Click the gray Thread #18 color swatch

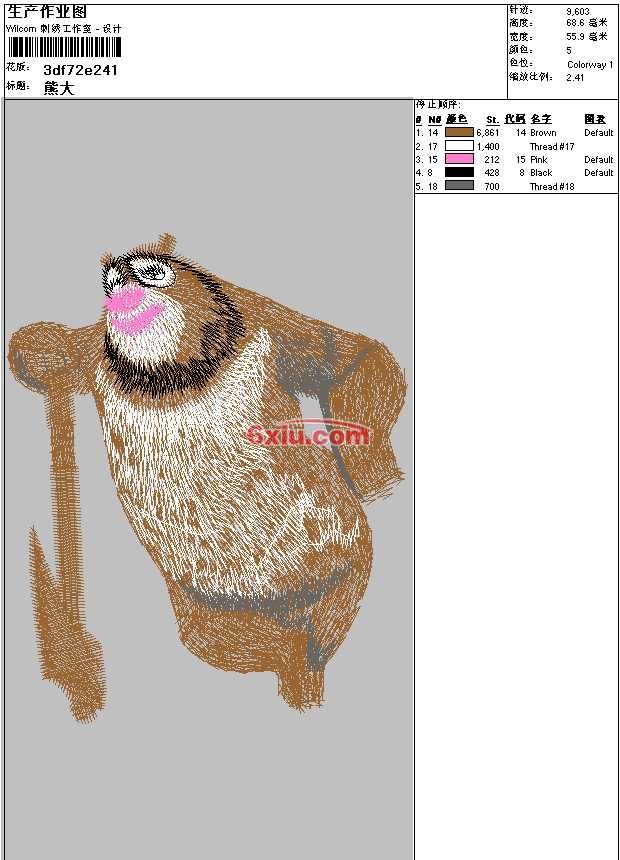click(x=459, y=186)
